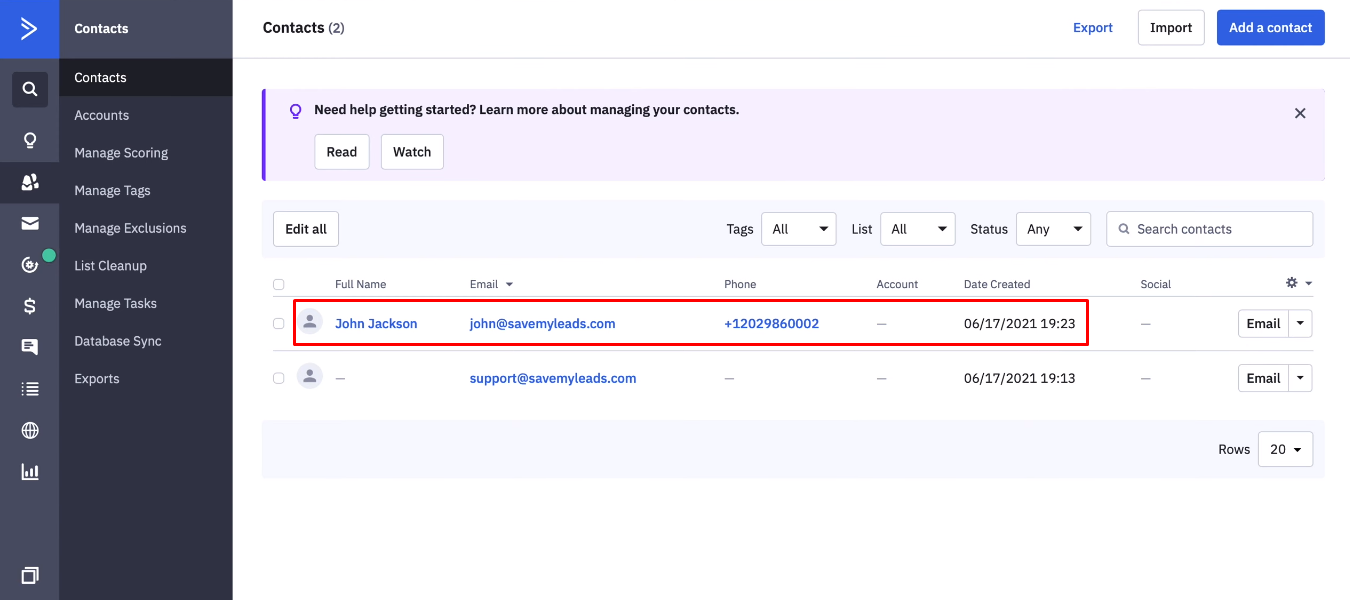The height and width of the screenshot is (600, 1350).
Task: Open the Campaigns envelope icon
Action: pyautogui.click(x=30, y=223)
